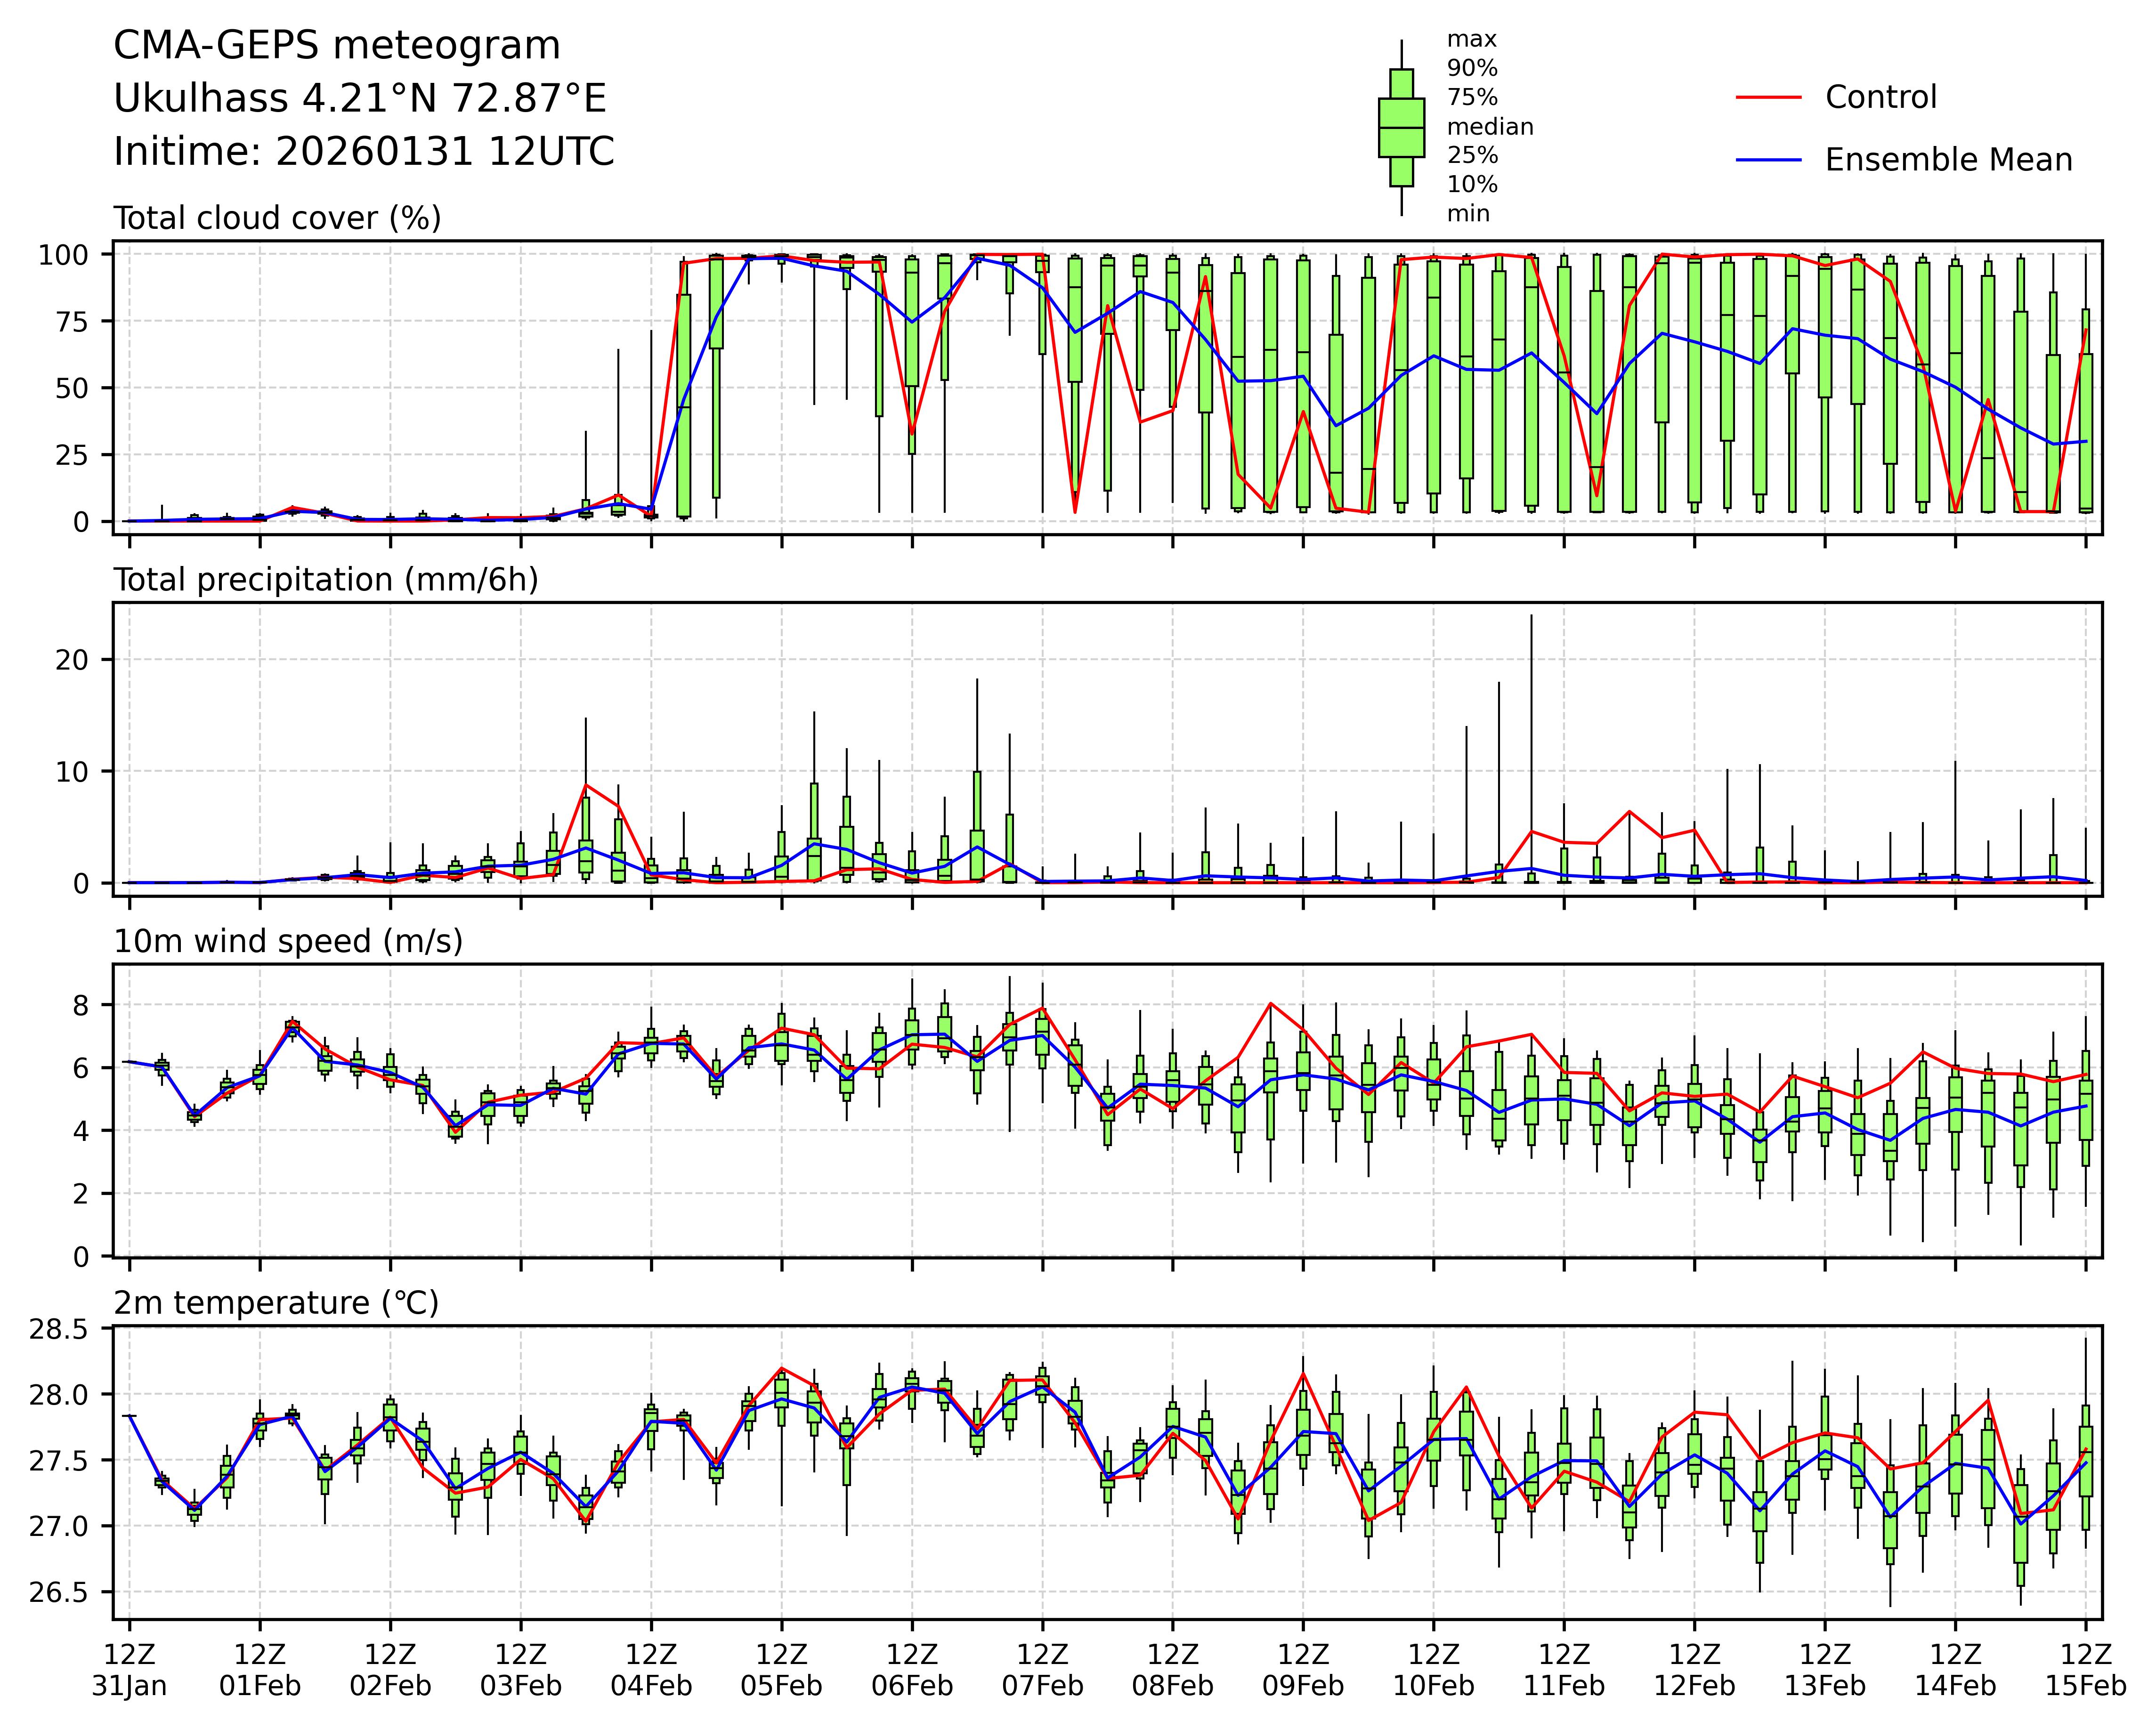This screenshot has height=1729, width=2156.
Task: Click the 100 cloud cover axis tick label
Action: click(63, 255)
